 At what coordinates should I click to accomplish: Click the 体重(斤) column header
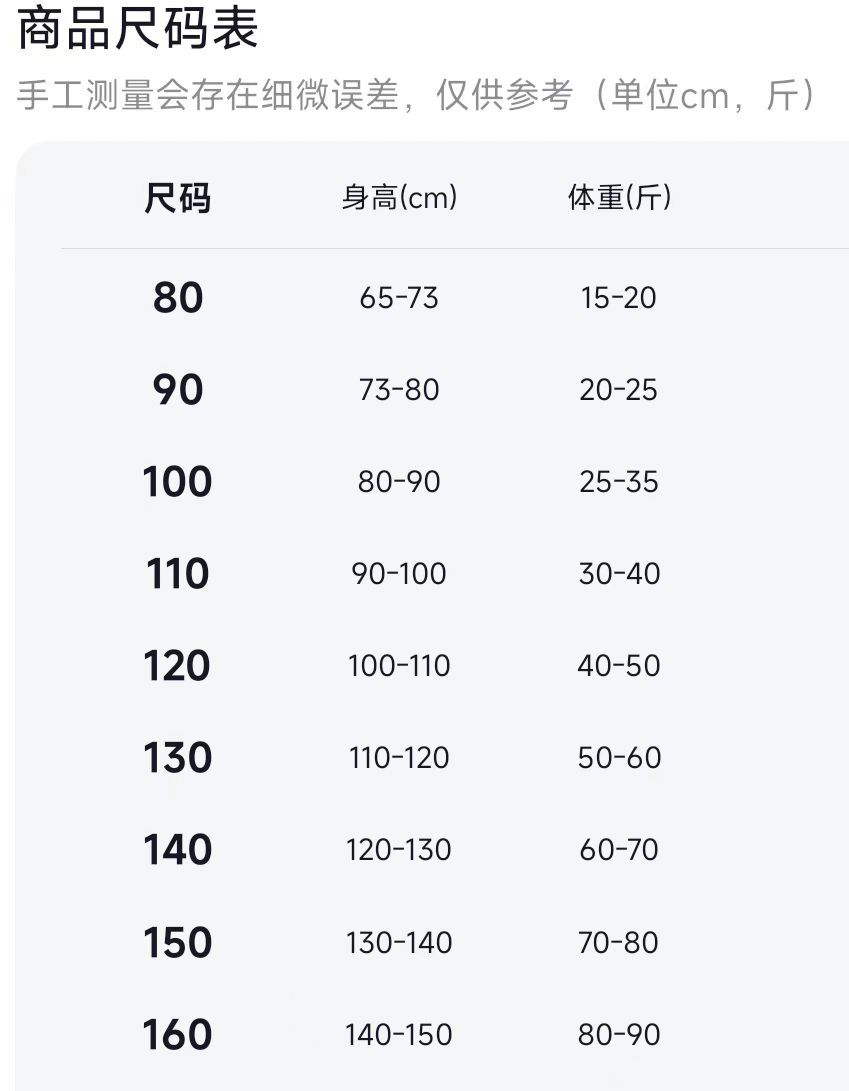[619, 198]
